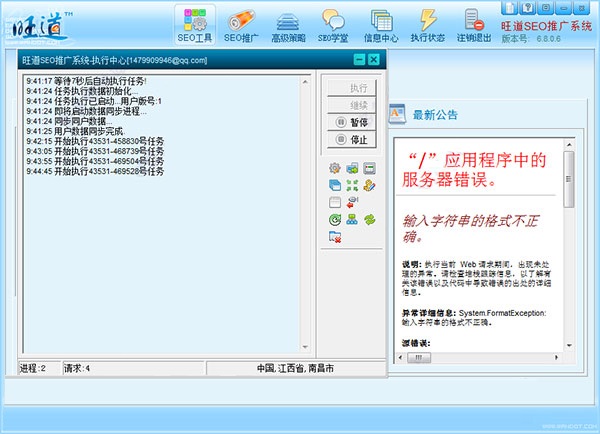Click the 最新公告 announcement icon
Image resolution: width=600 pixels, height=434 pixels.
pyautogui.click(x=397, y=114)
